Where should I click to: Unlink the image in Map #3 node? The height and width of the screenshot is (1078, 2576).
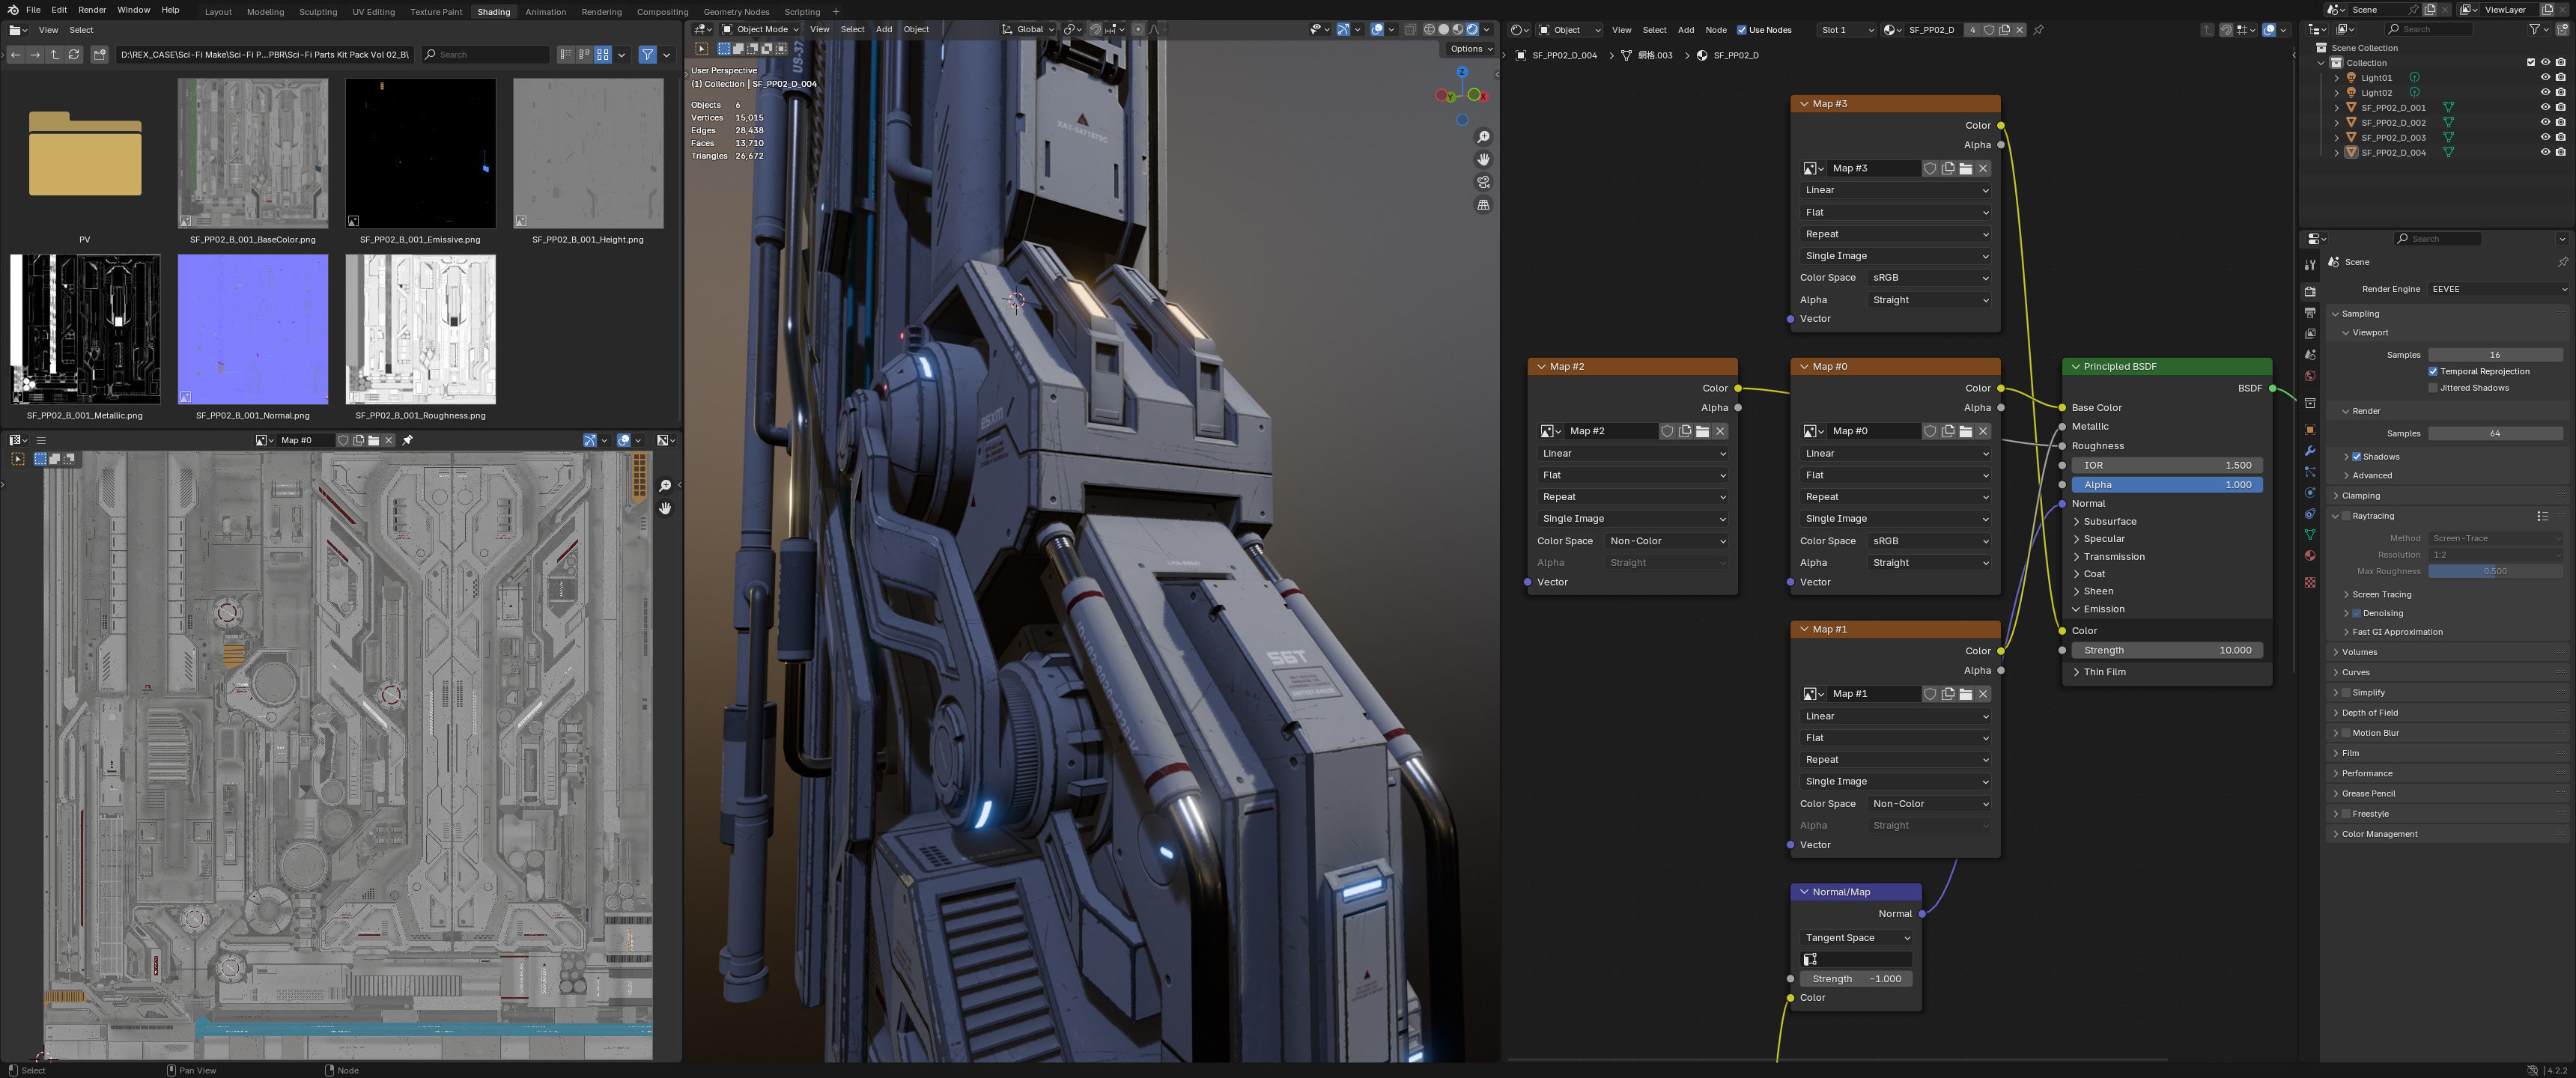click(x=1983, y=168)
